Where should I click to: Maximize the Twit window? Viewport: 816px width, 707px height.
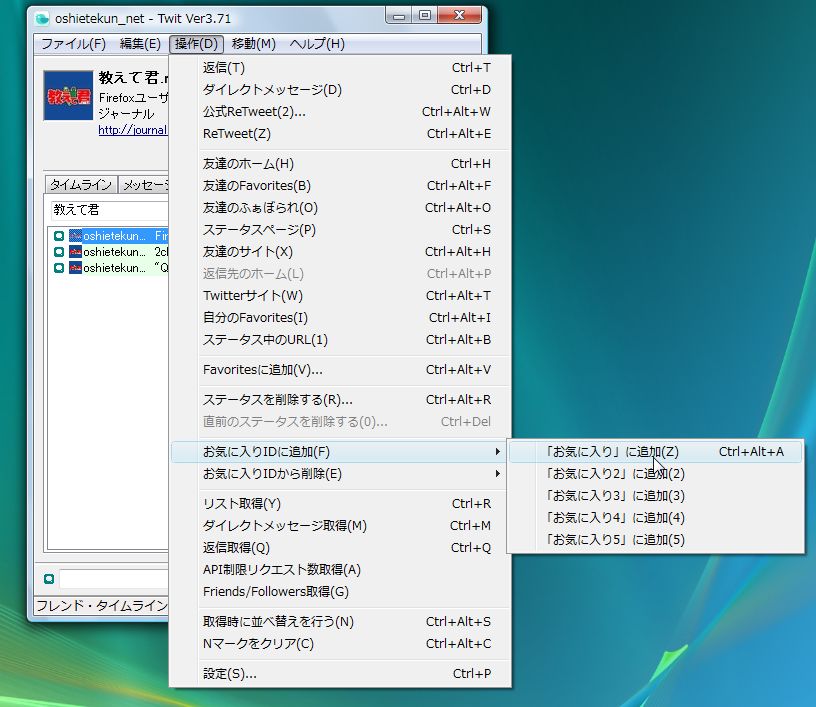point(425,16)
